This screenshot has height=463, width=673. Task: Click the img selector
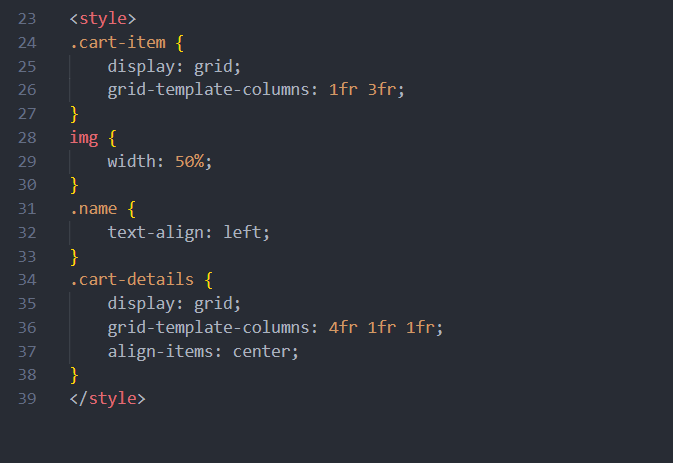84,137
